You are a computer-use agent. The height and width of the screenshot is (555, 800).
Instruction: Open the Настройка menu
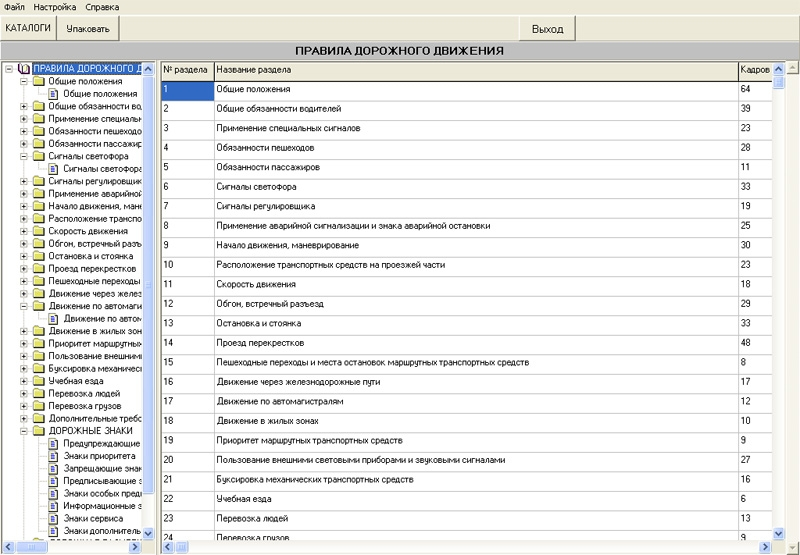pyautogui.click(x=55, y=7)
